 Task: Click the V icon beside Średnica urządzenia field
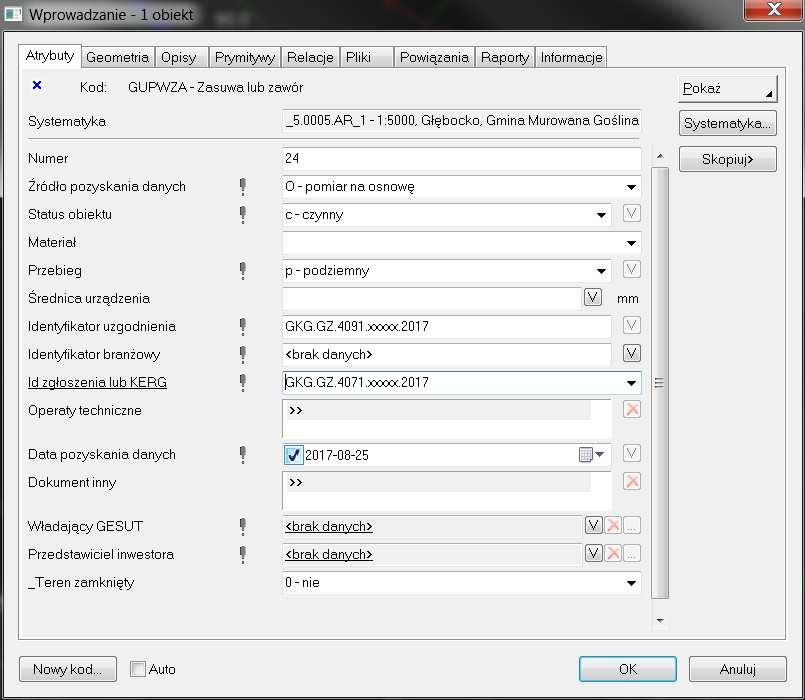(x=592, y=297)
